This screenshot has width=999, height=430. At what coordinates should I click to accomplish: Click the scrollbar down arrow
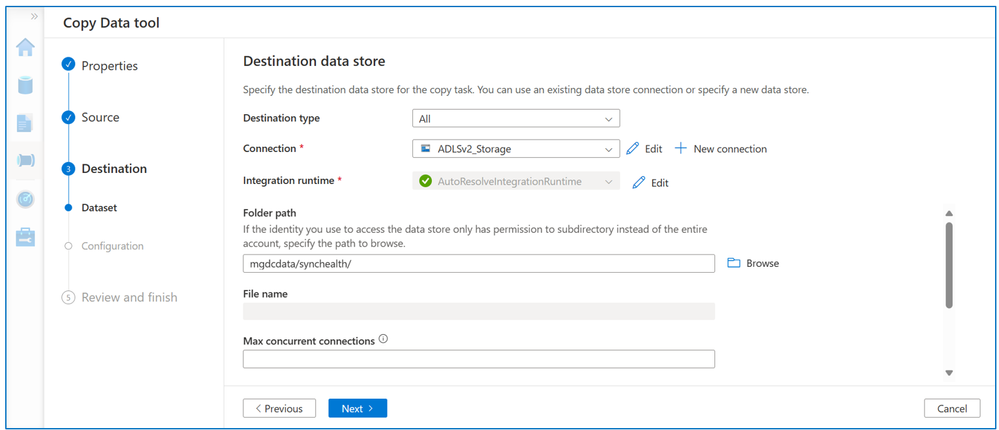coord(949,373)
